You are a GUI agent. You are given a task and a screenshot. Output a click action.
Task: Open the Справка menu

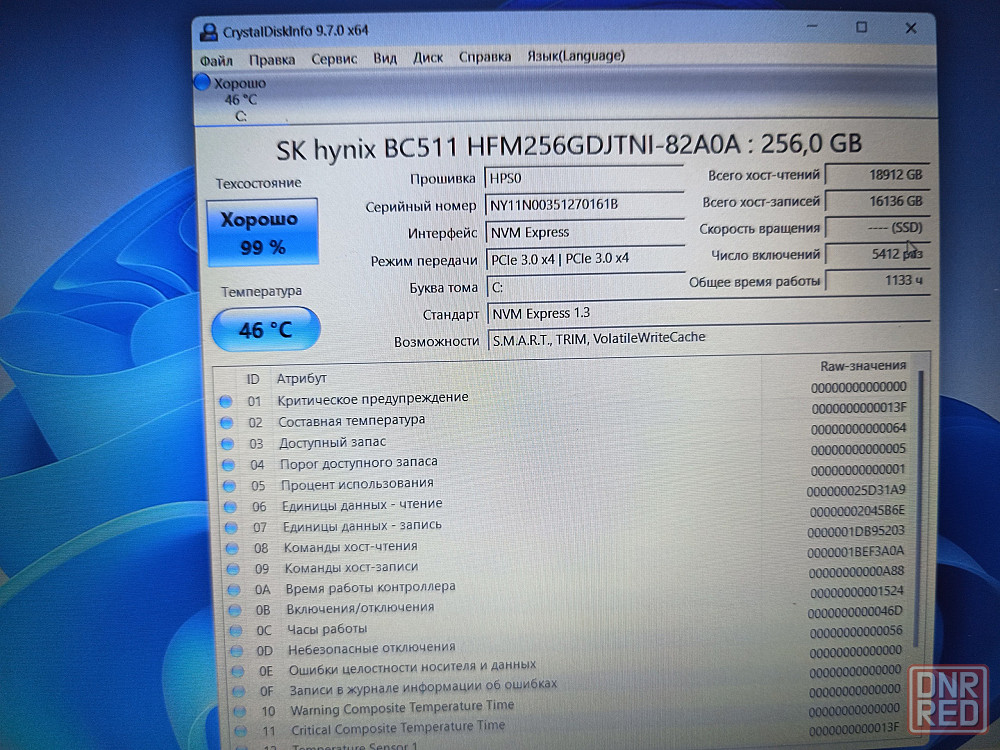pyautogui.click(x=485, y=57)
